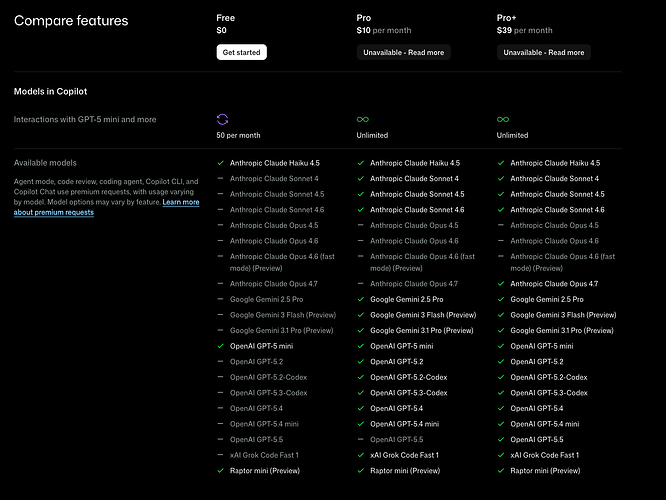This screenshot has height=500, width=666.
Task: Click Pro column dash for OpenAI GPT-5.5
Action: coord(360,439)
